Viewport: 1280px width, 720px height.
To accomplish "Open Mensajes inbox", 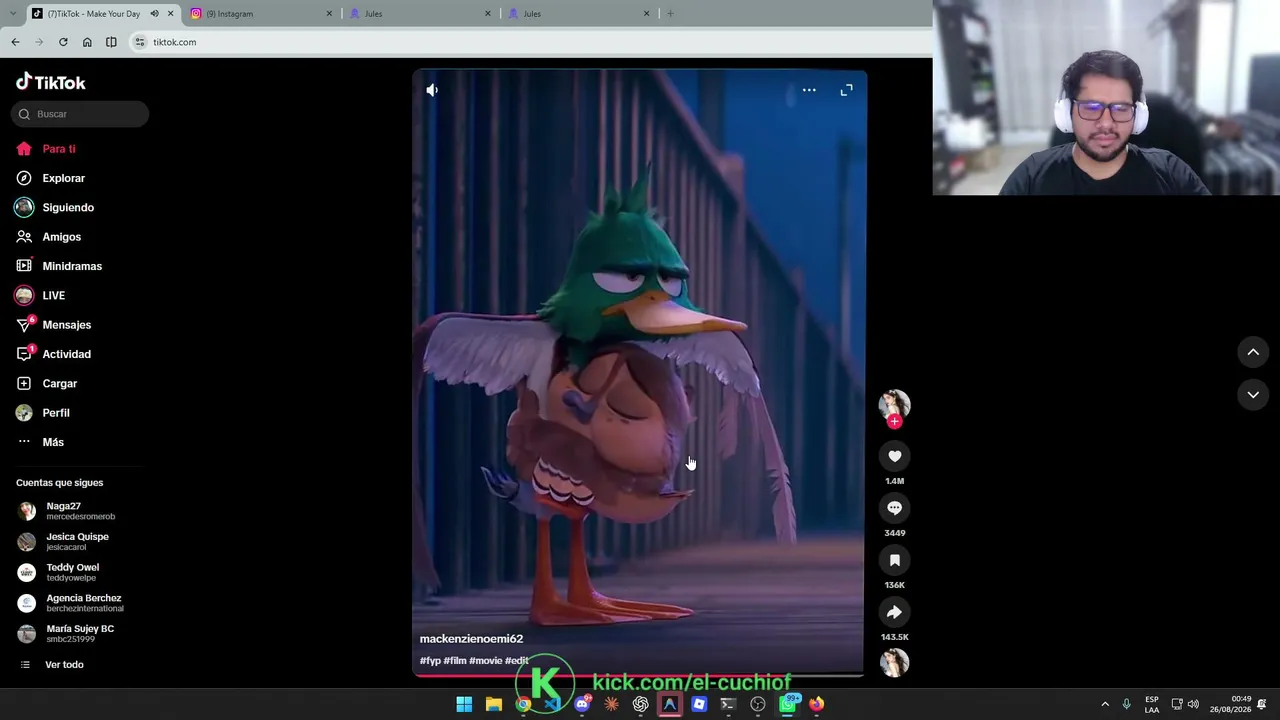I will coord(53,325).
